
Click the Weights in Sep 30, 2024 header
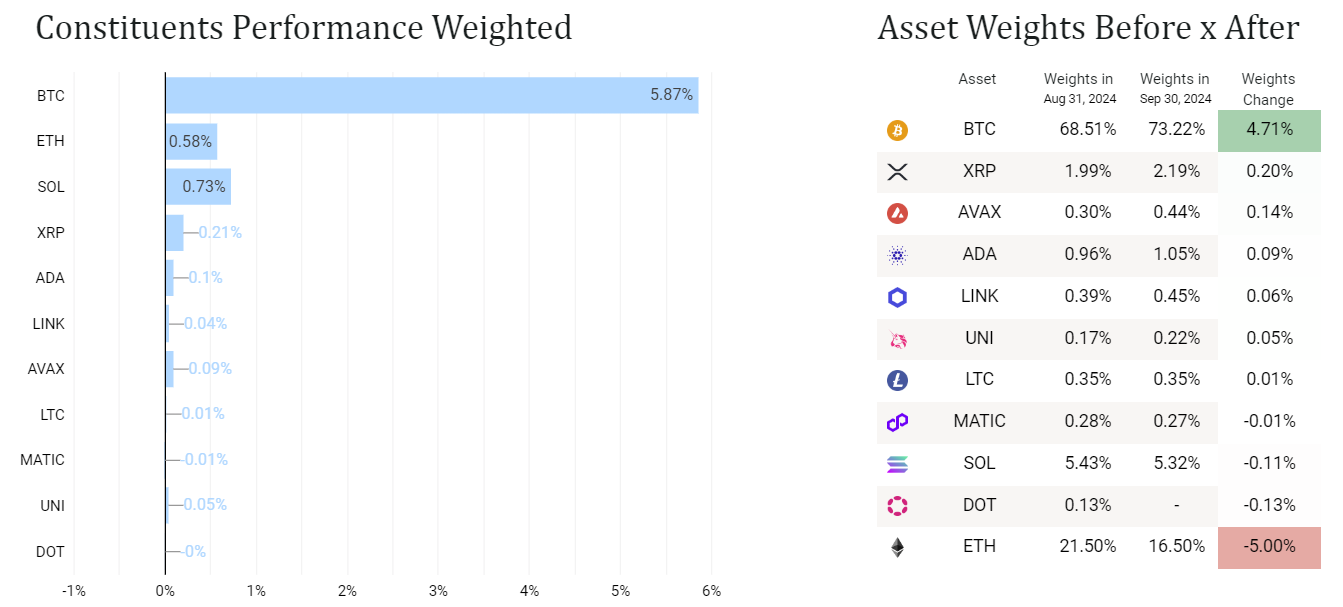click(1175, 88)
